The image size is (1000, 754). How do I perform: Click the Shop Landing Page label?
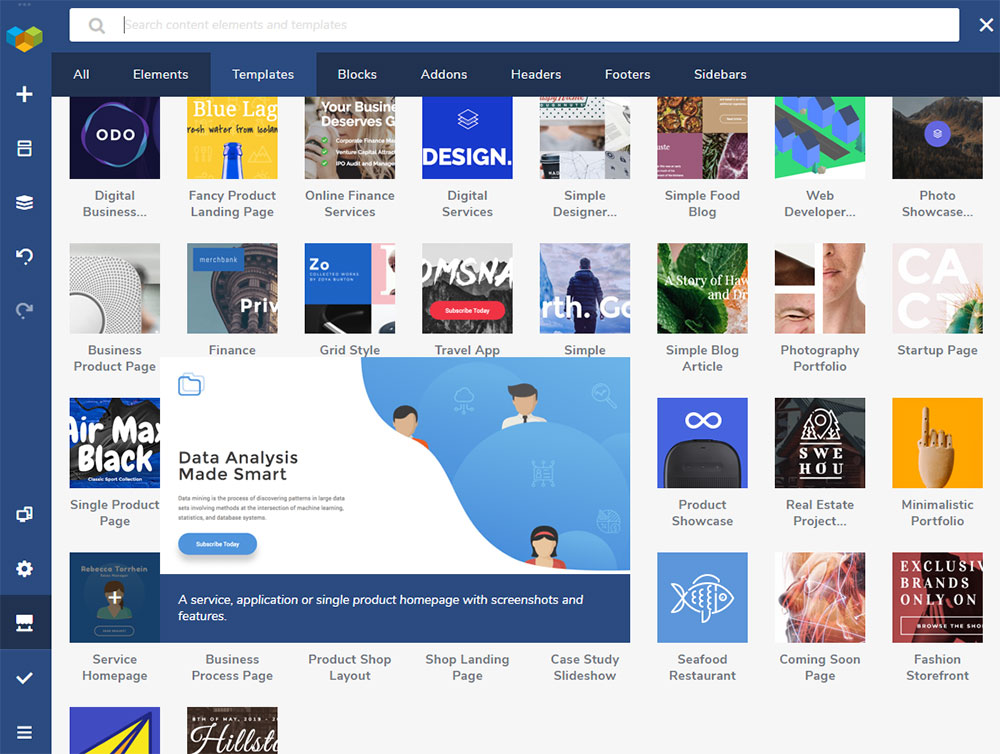pyautogui.click(x=467, y=667)
